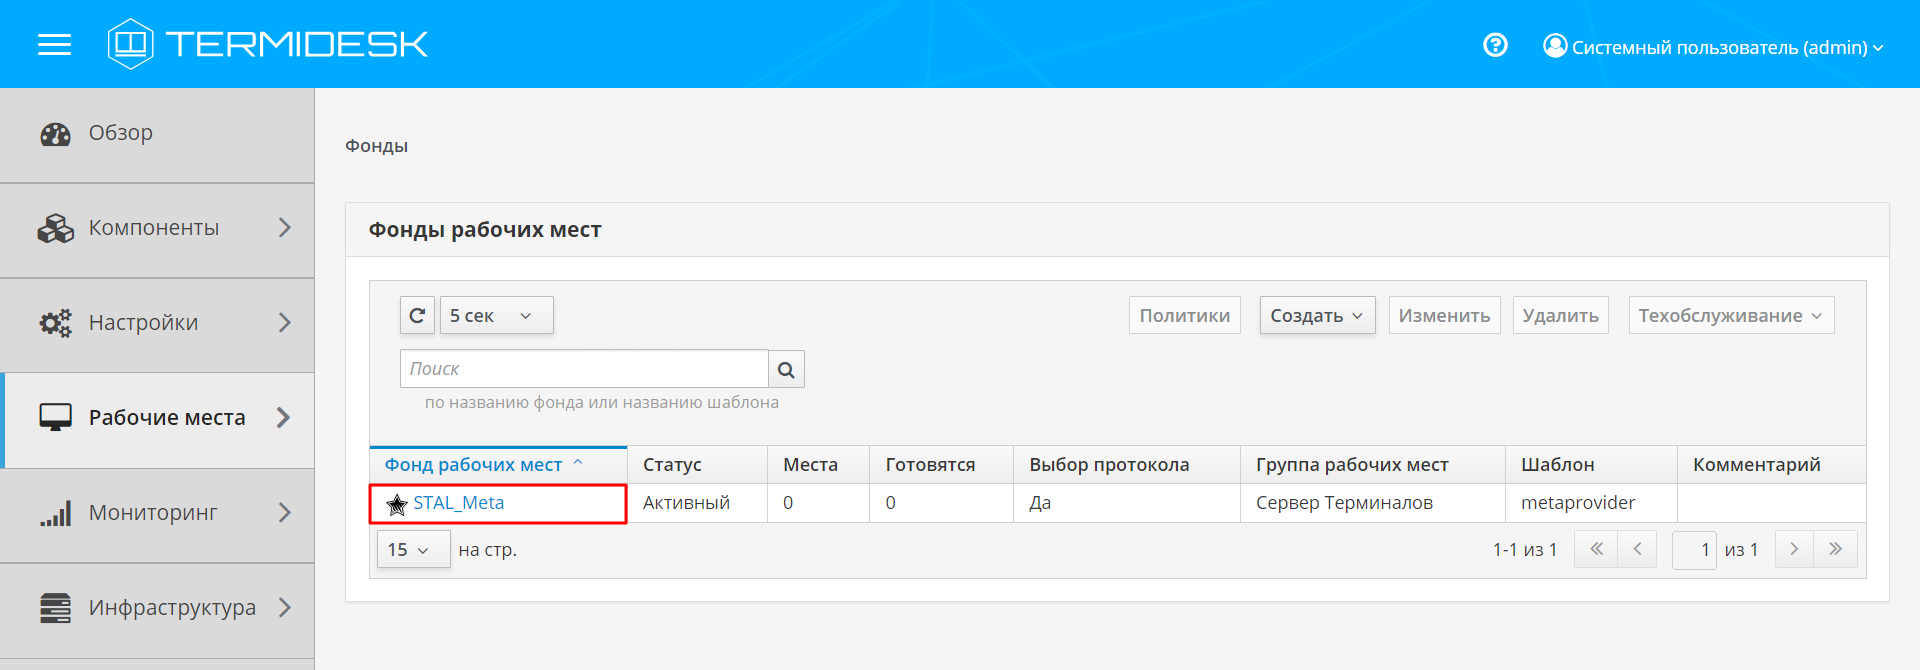Open the Техобслуживание dropdown

(x=1730, y=316)
